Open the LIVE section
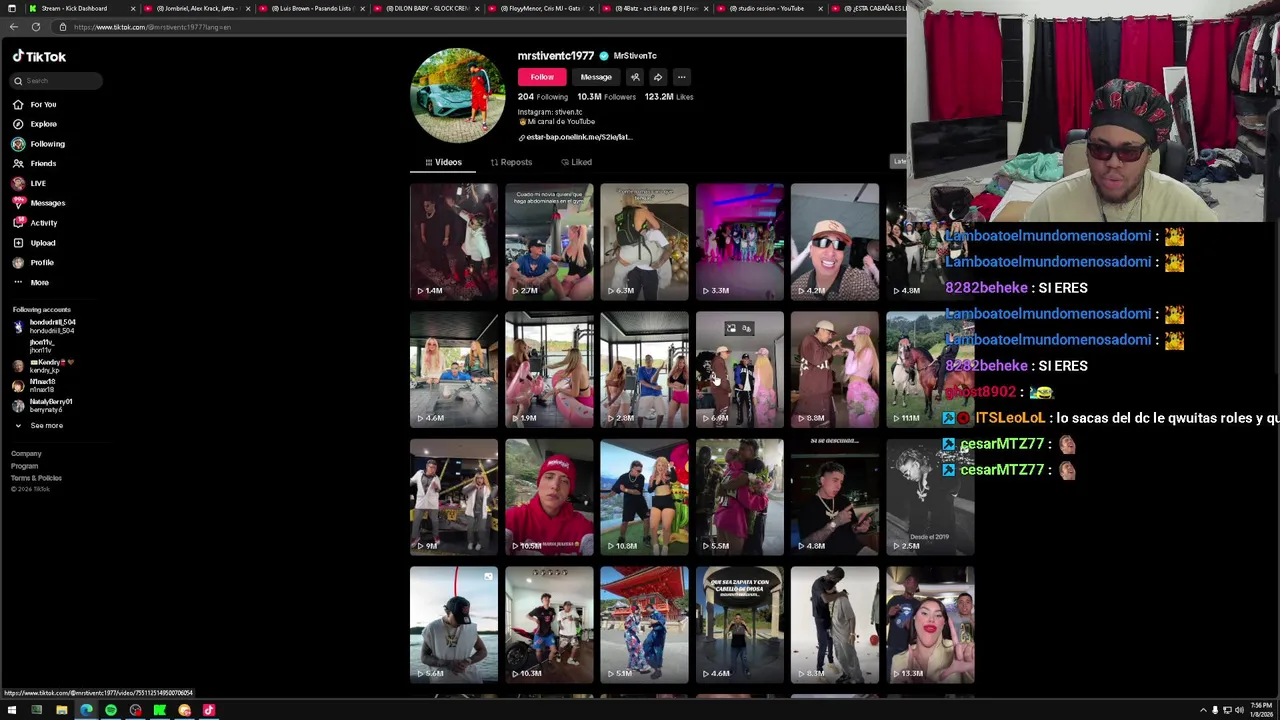This screenshot has width=1280, height=720. [x=38, y=183]
